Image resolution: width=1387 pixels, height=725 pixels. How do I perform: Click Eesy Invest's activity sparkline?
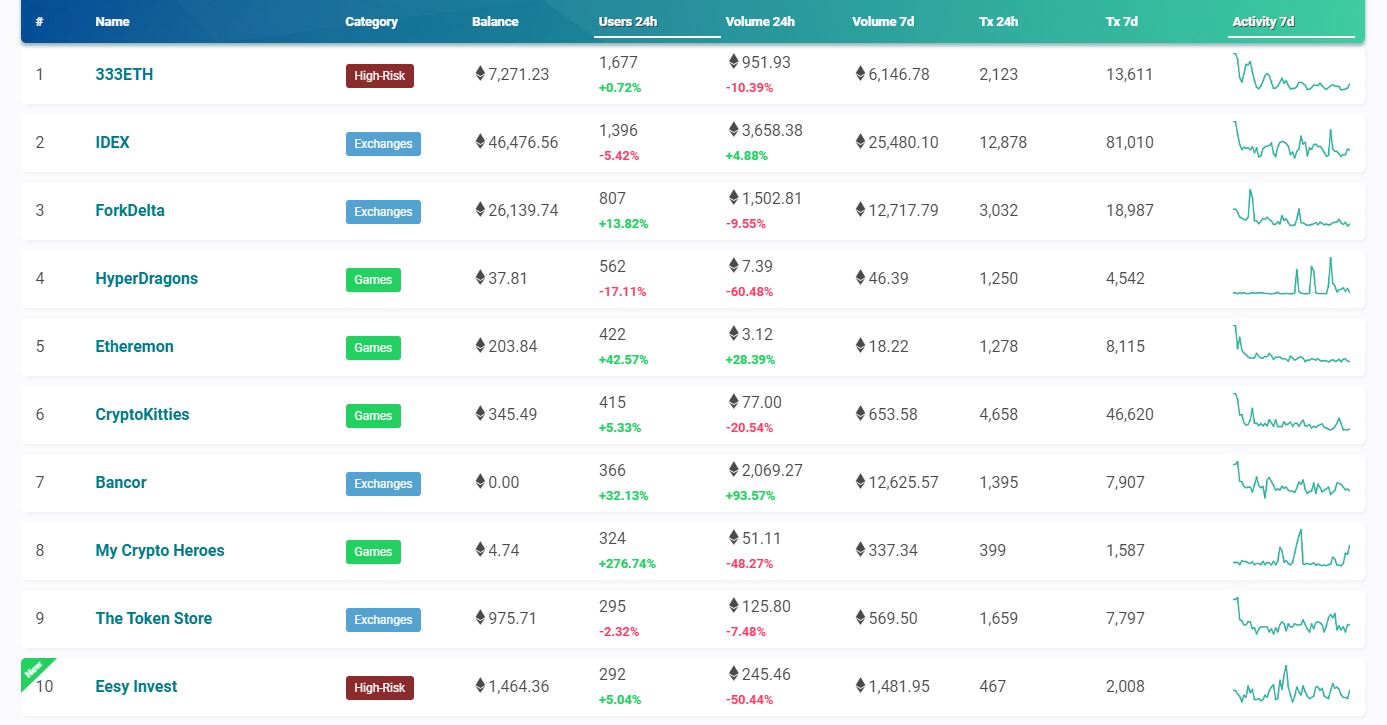[1292, 684]
